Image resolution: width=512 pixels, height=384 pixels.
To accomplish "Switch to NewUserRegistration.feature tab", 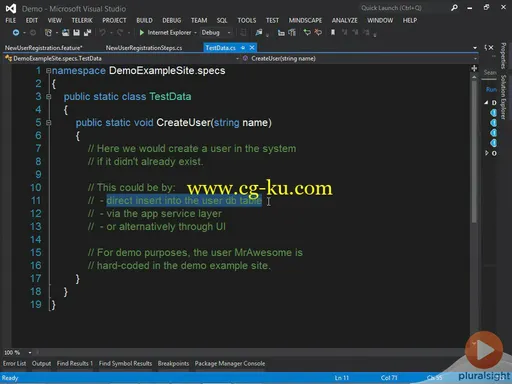I will pos(44,48).
